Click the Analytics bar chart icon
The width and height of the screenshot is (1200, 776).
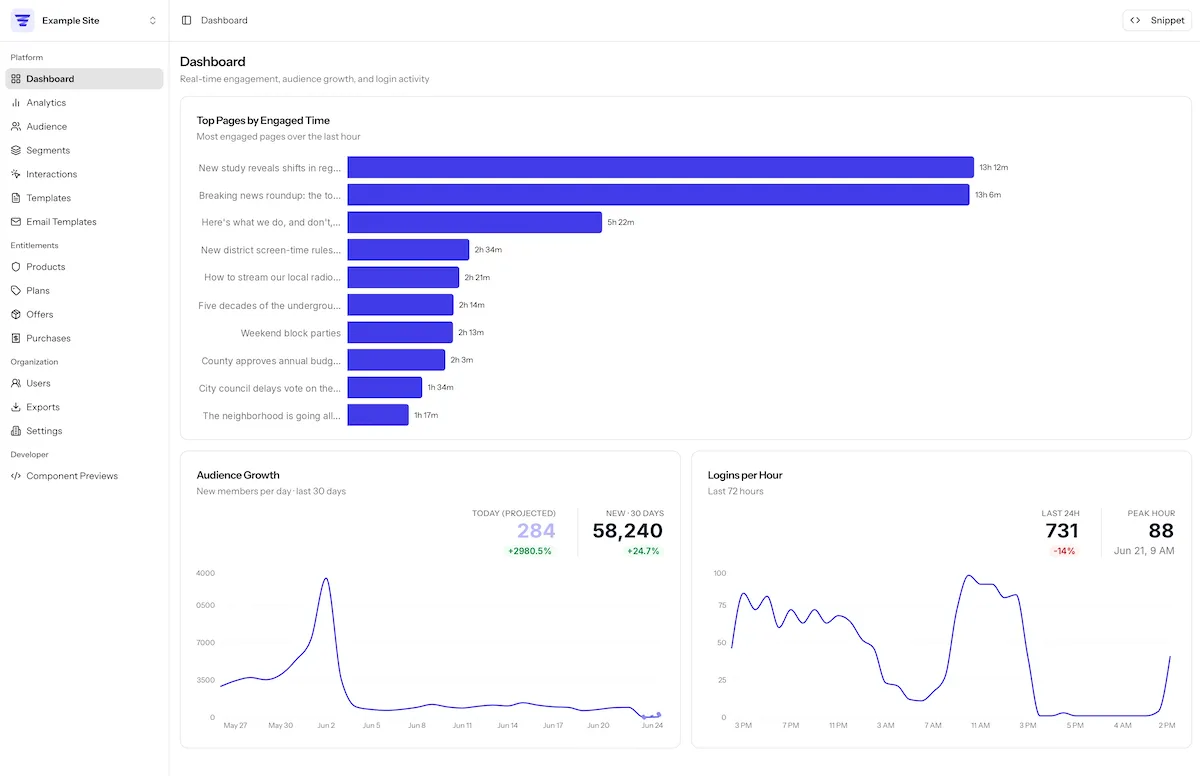click(16, 103)
